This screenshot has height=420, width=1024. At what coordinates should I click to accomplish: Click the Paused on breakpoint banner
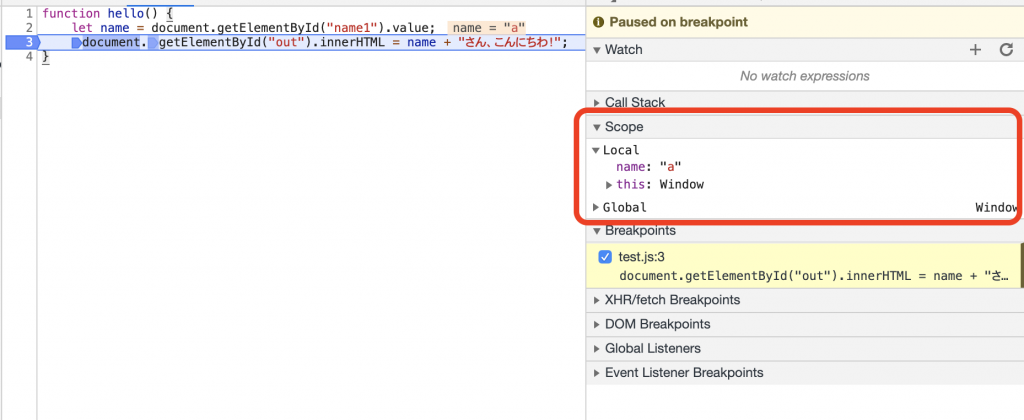805,22
